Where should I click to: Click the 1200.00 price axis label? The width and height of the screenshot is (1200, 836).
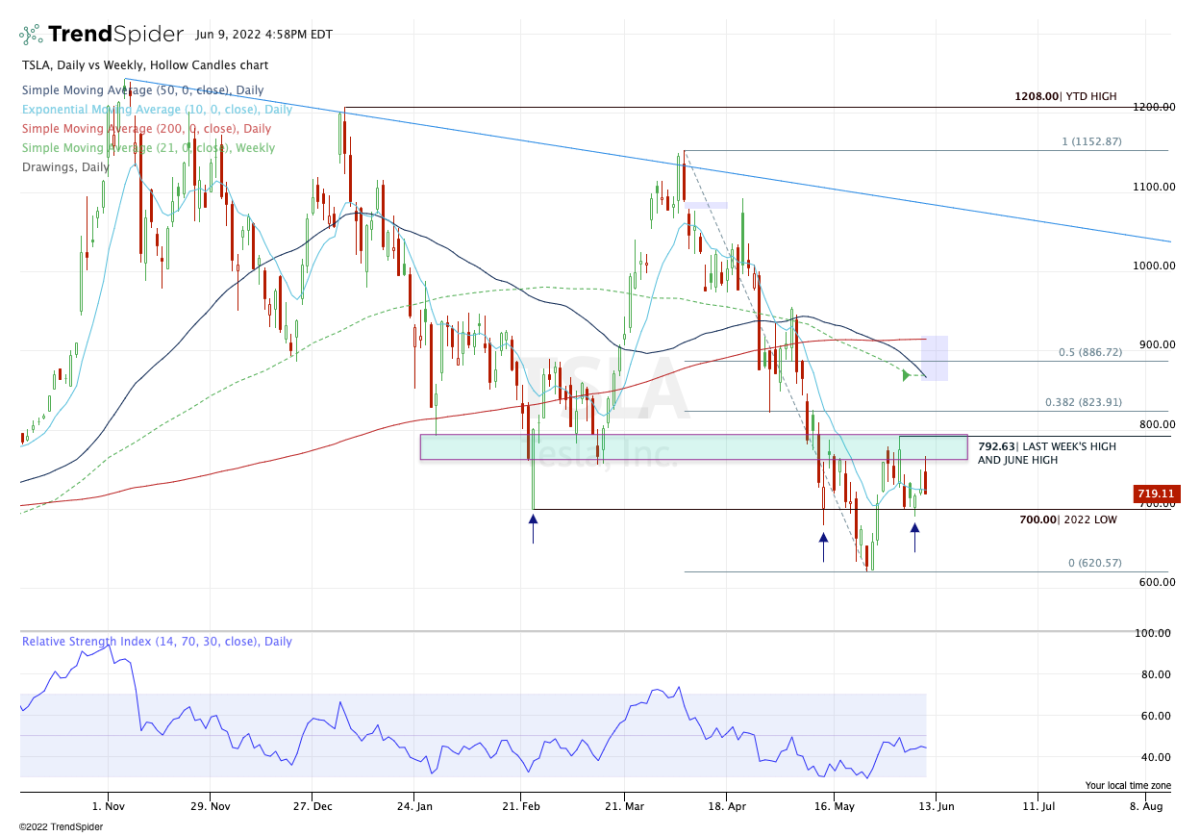pyautogui.click(x=1152, y=108)
